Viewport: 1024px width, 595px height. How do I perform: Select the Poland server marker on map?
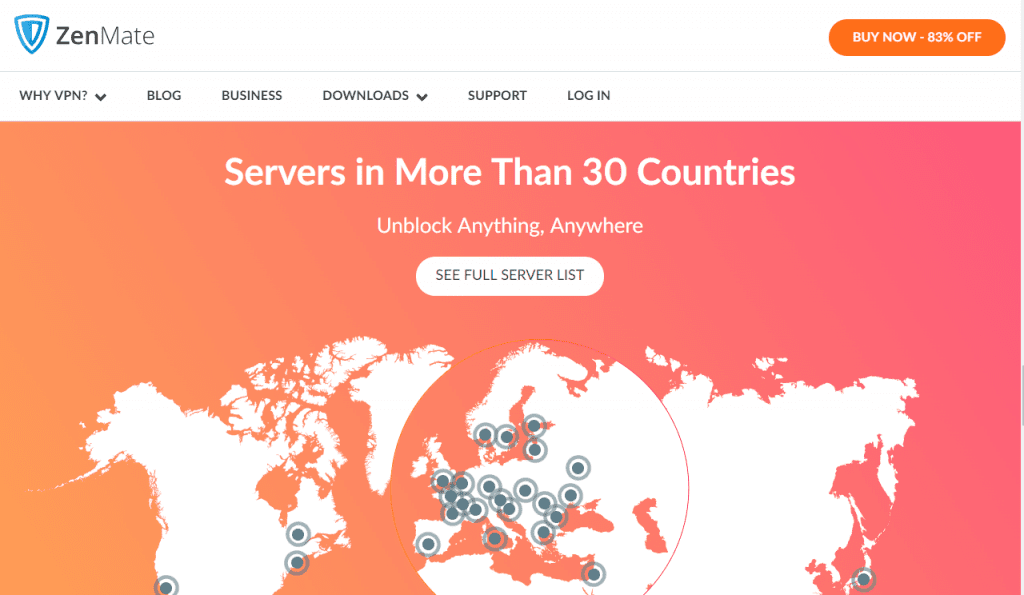[x=525, y=489]
